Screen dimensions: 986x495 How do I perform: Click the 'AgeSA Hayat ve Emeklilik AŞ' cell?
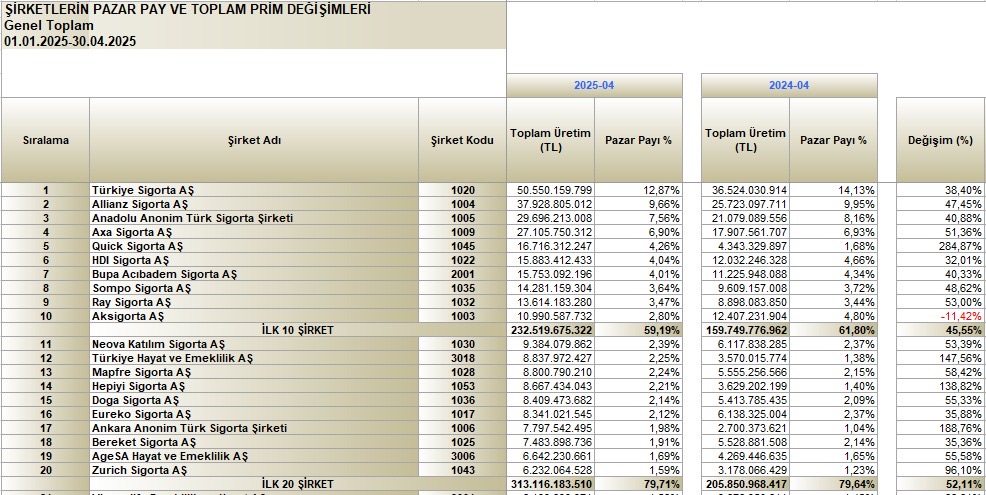[x=254, y=456]
